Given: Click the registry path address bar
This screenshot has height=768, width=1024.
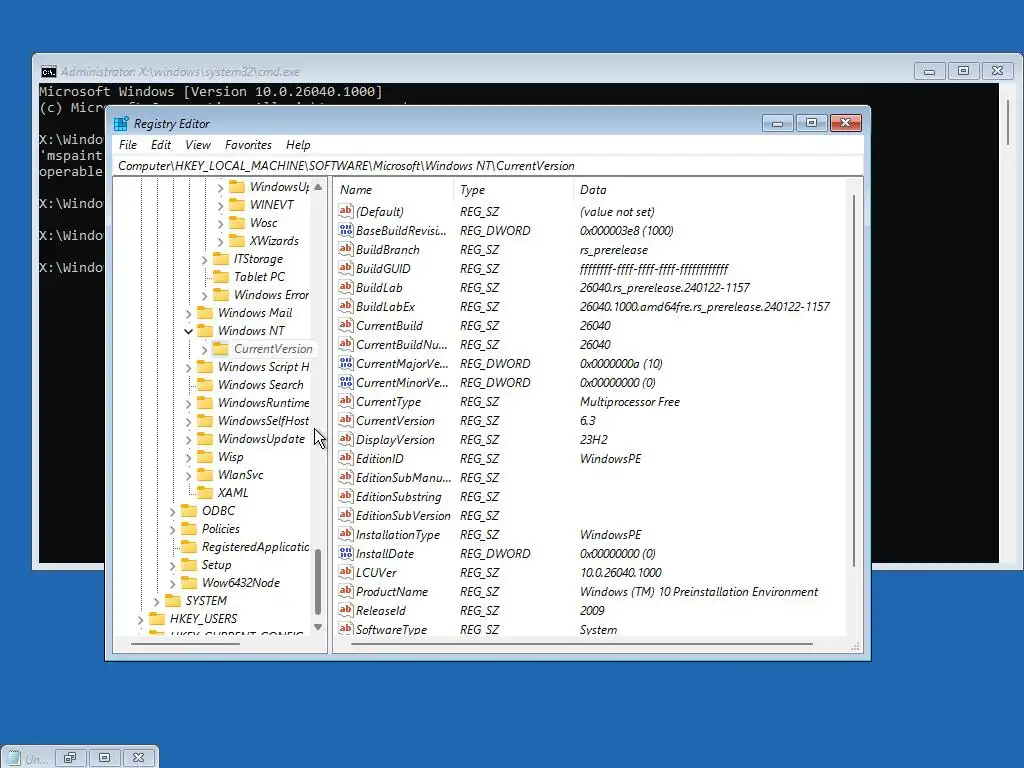Looking at the screenshot, I should point(488,166).
